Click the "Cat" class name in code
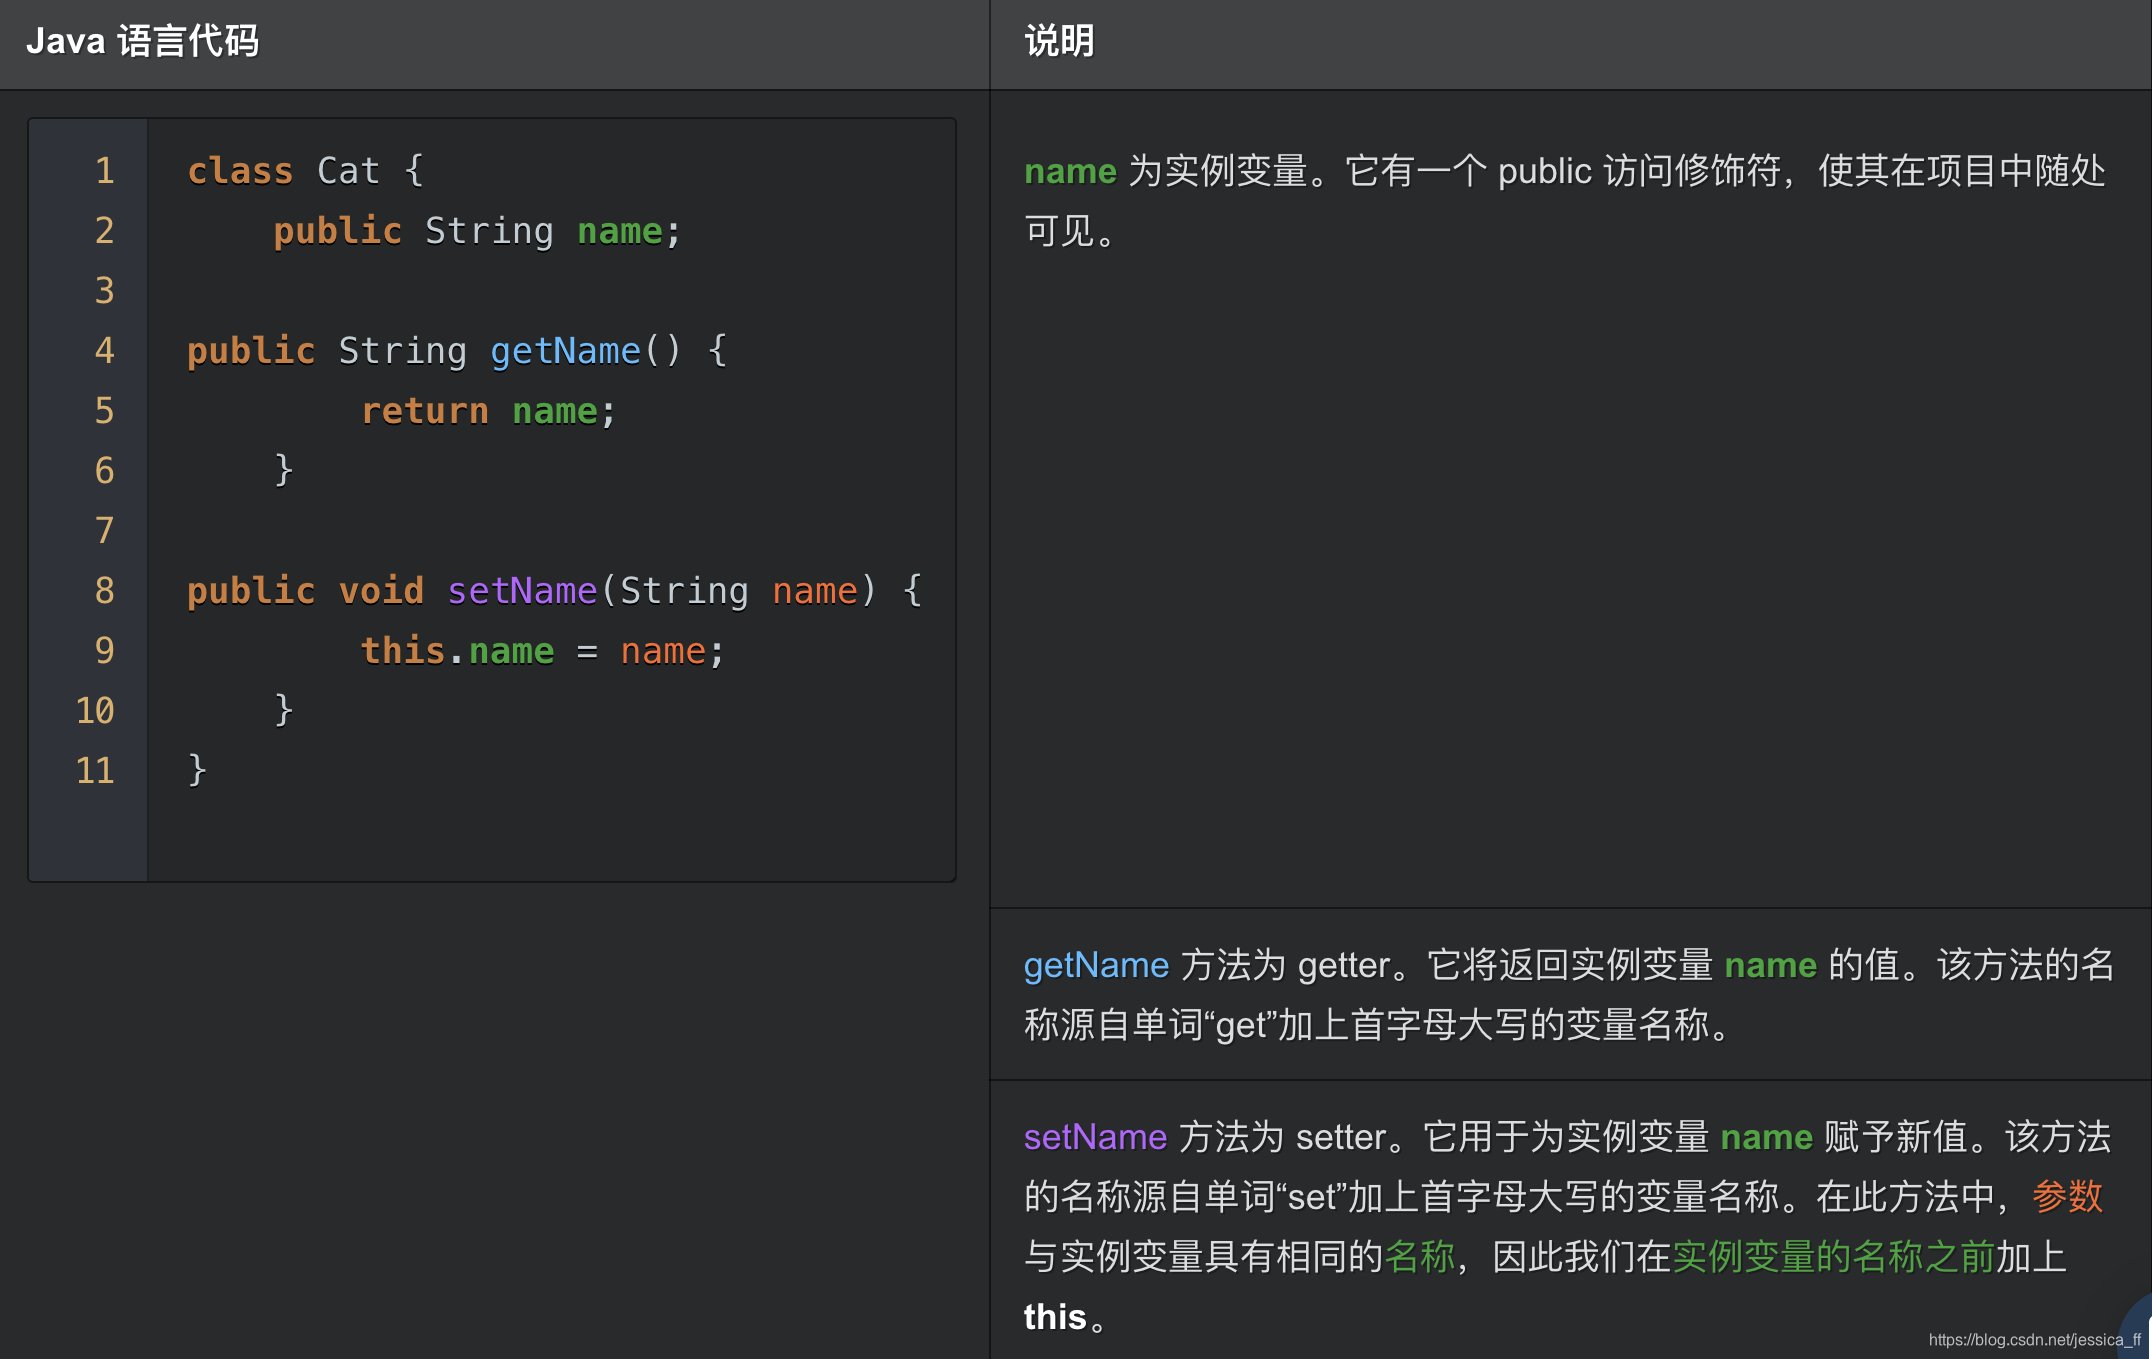This screenshot has width=2152, height=1359. point(347,170)
